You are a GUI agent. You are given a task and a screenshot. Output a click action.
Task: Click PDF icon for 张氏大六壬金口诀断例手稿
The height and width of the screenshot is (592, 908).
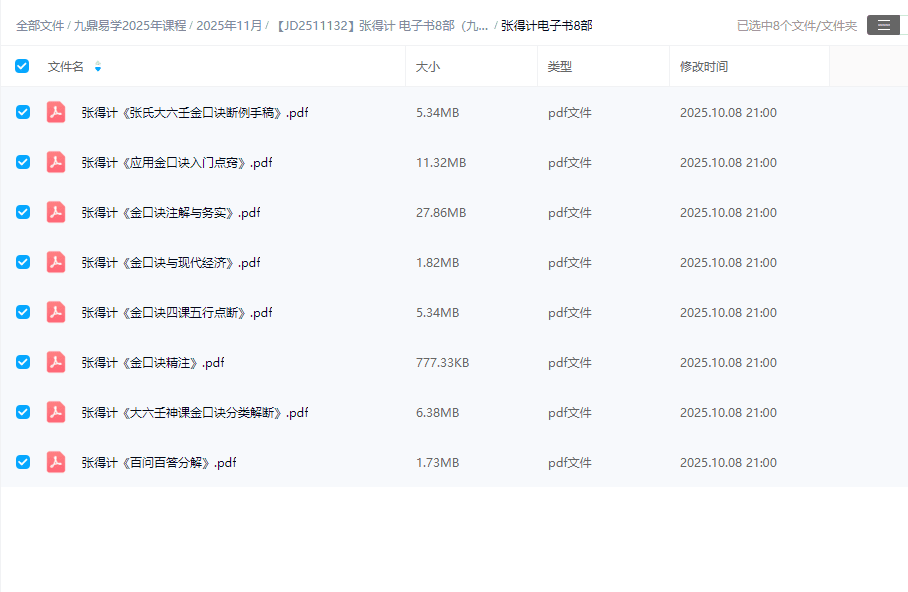coord(56,112)
